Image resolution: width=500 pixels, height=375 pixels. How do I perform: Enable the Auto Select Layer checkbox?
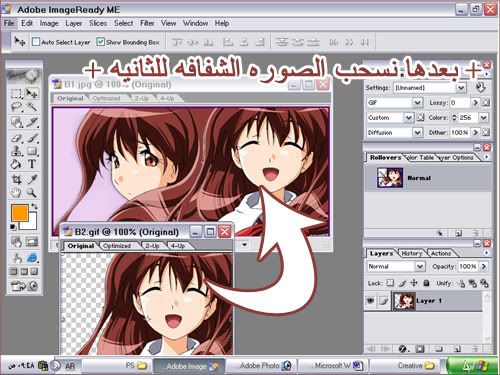36,42
